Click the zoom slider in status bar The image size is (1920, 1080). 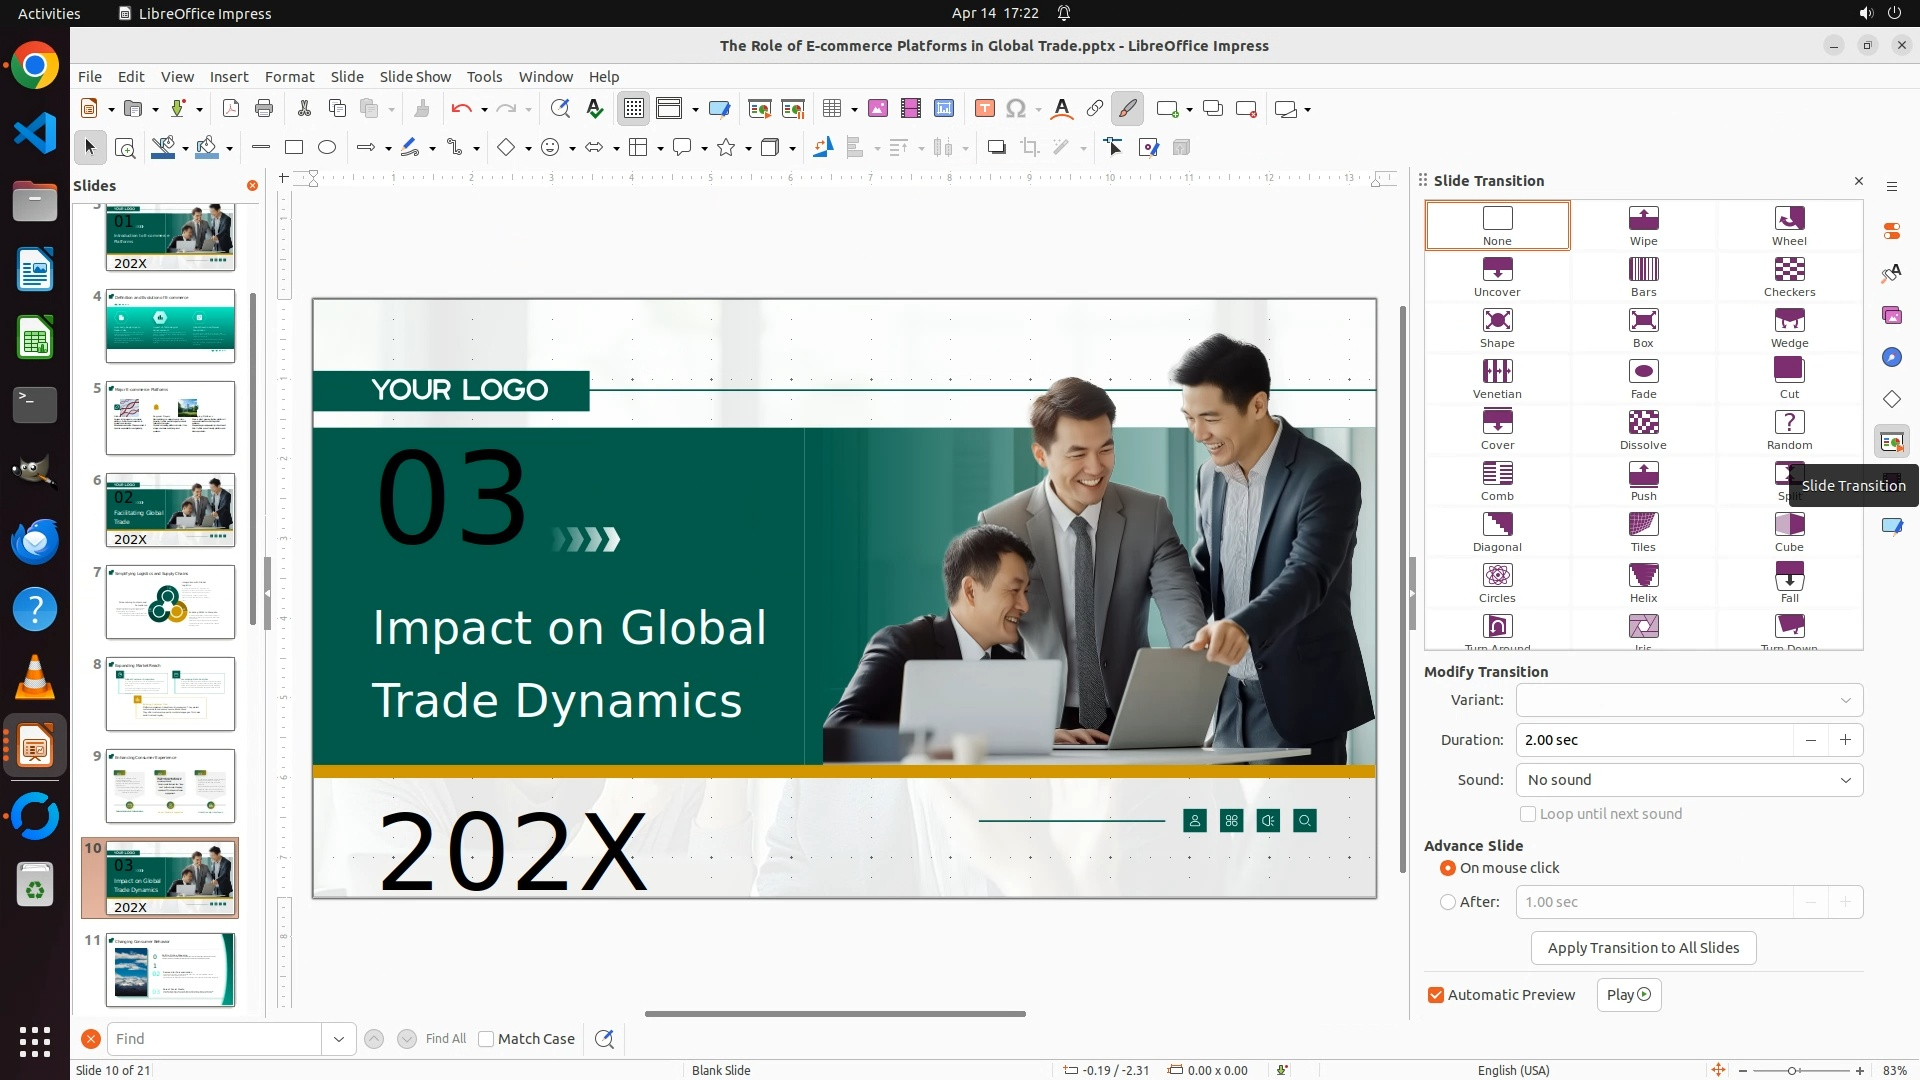pos(1792,1070)
